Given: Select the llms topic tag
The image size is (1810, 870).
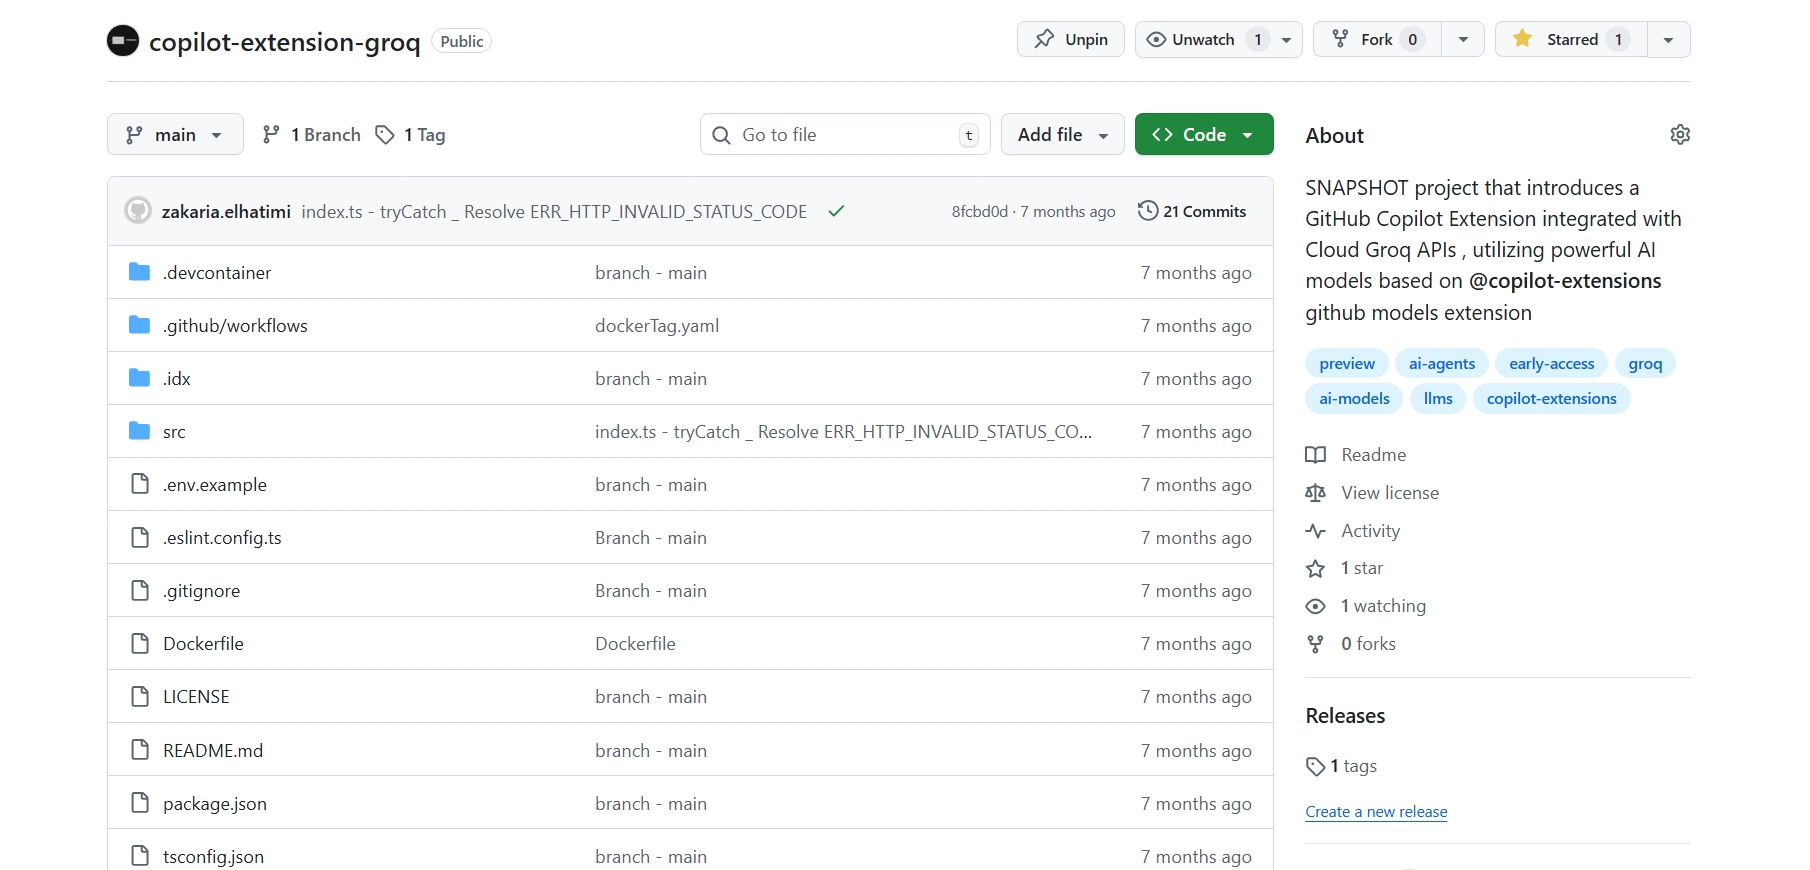Looking at the screenshot, I should coord(1438,398).
